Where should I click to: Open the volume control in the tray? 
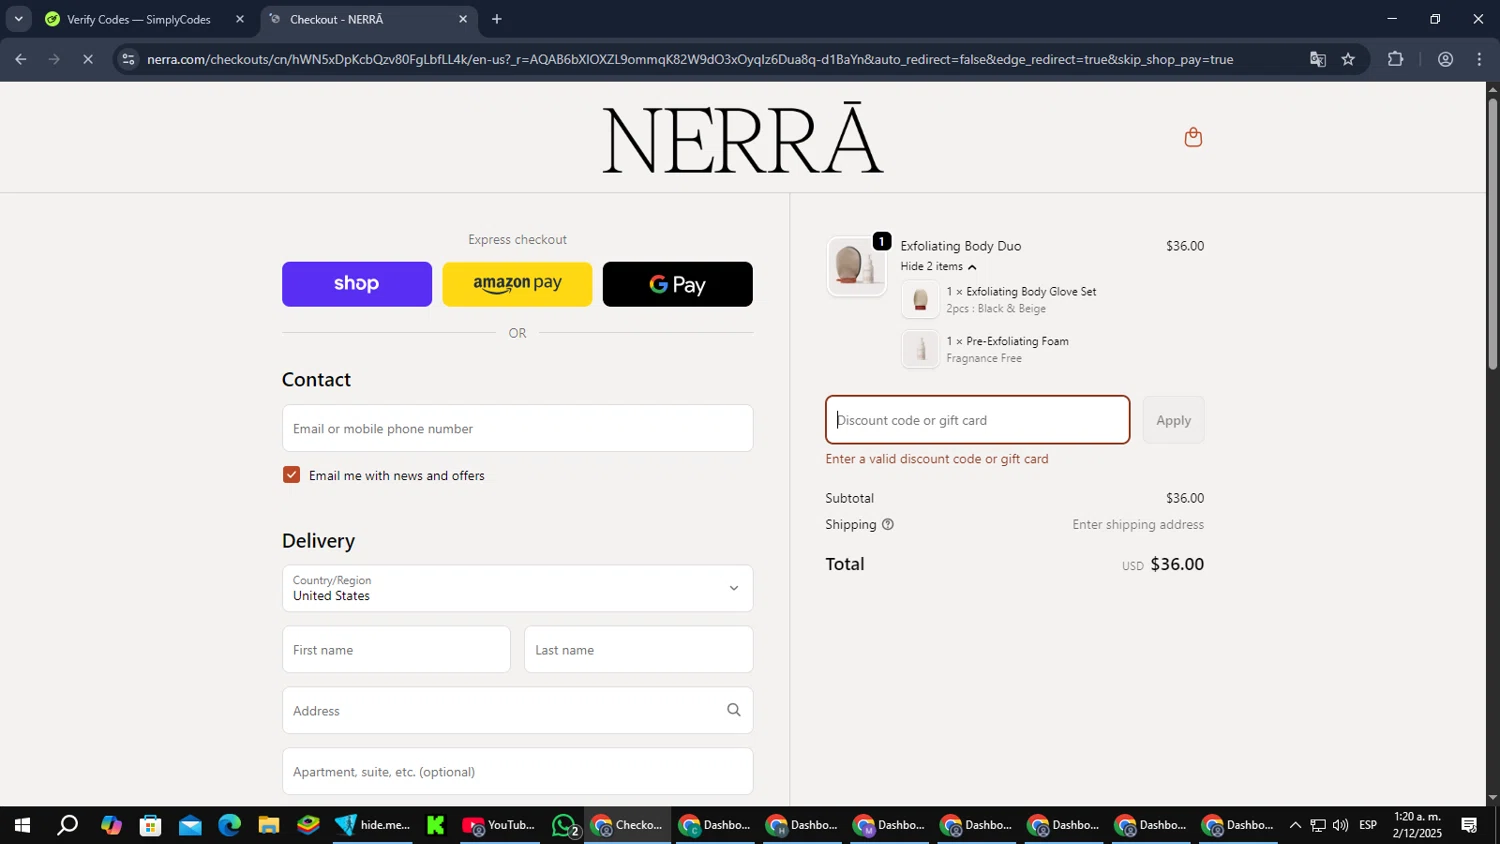coord(1340,825)
